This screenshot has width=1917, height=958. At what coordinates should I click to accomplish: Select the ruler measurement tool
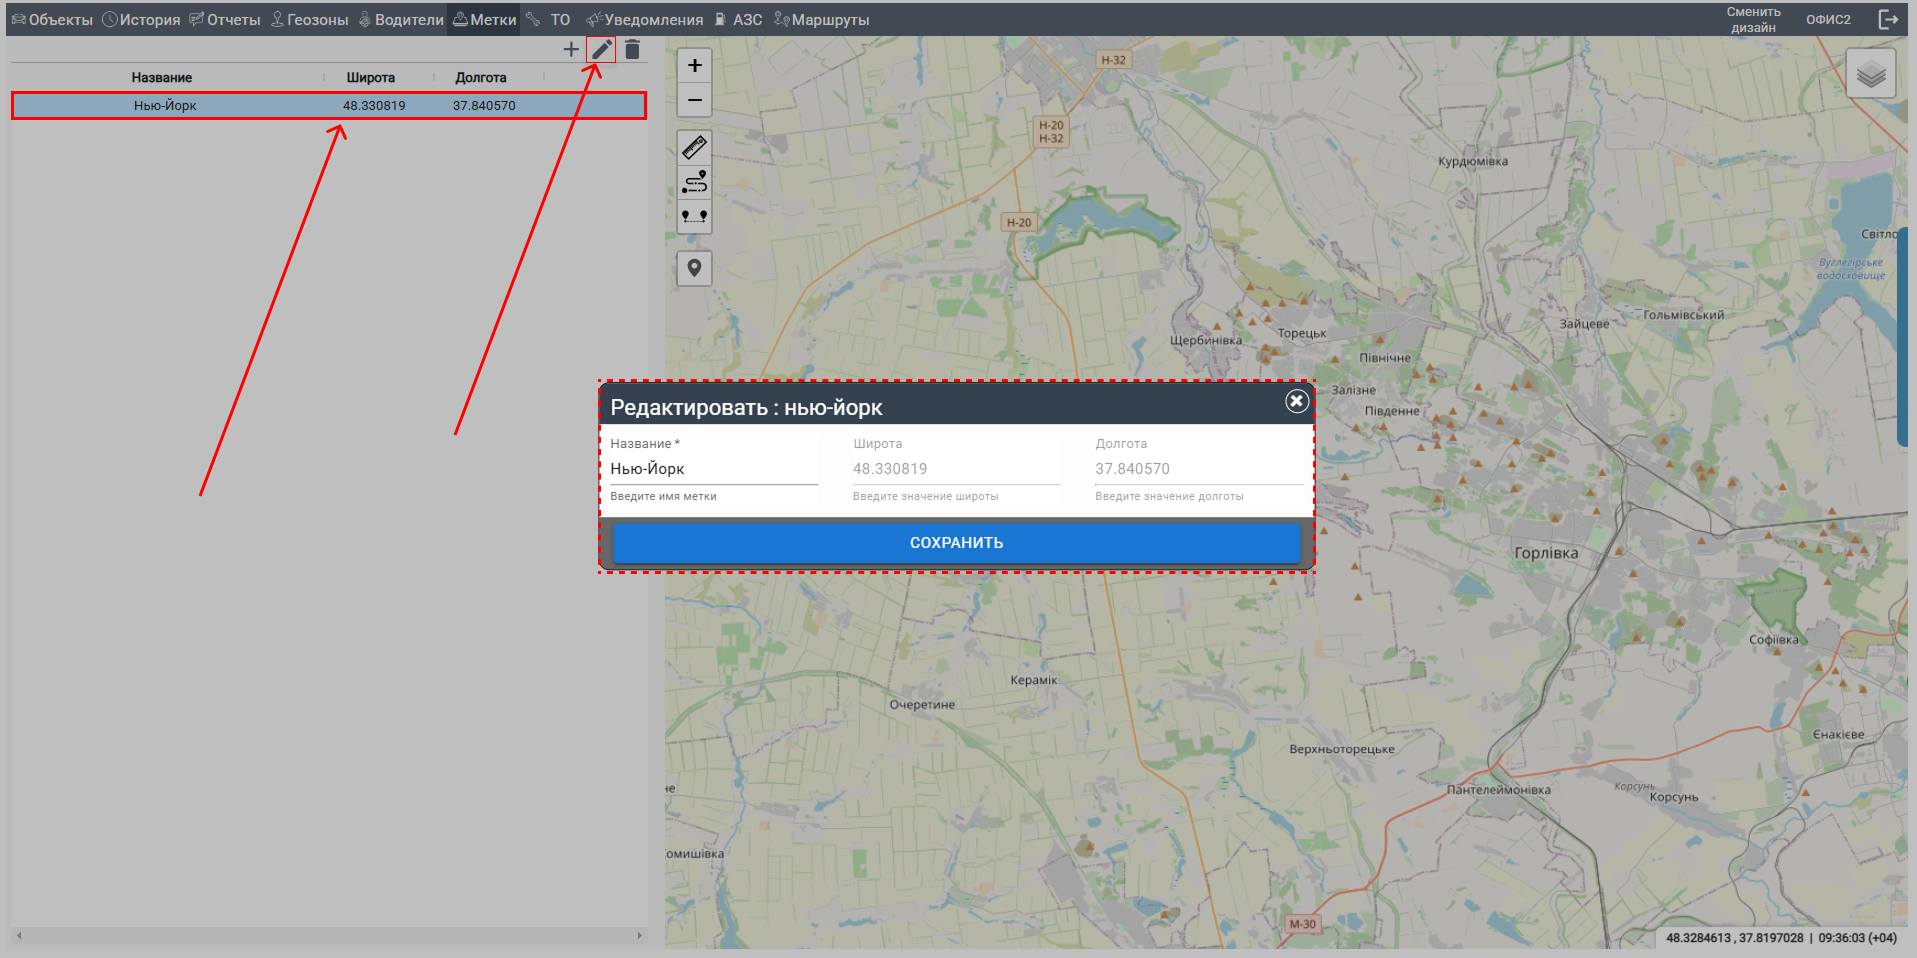coord(694,148)
